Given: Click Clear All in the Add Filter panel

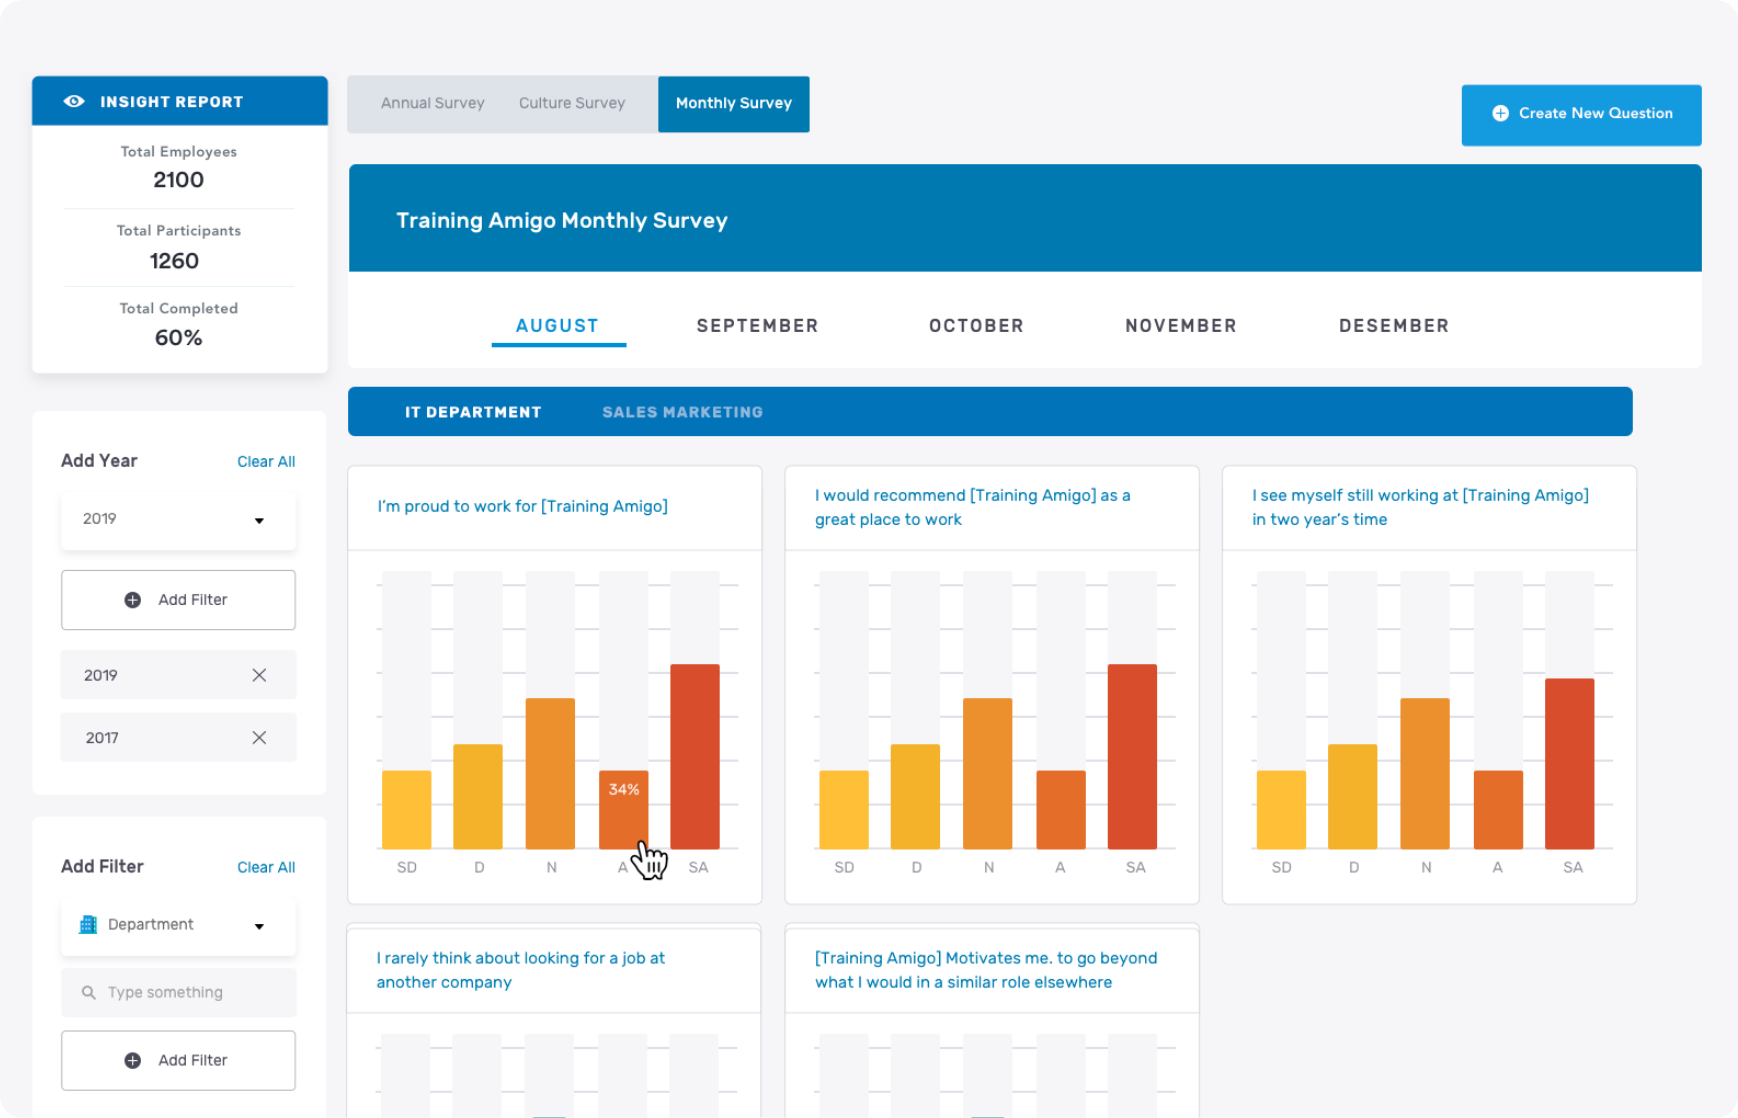Looking at the screenshot, I should pos(266,867).
